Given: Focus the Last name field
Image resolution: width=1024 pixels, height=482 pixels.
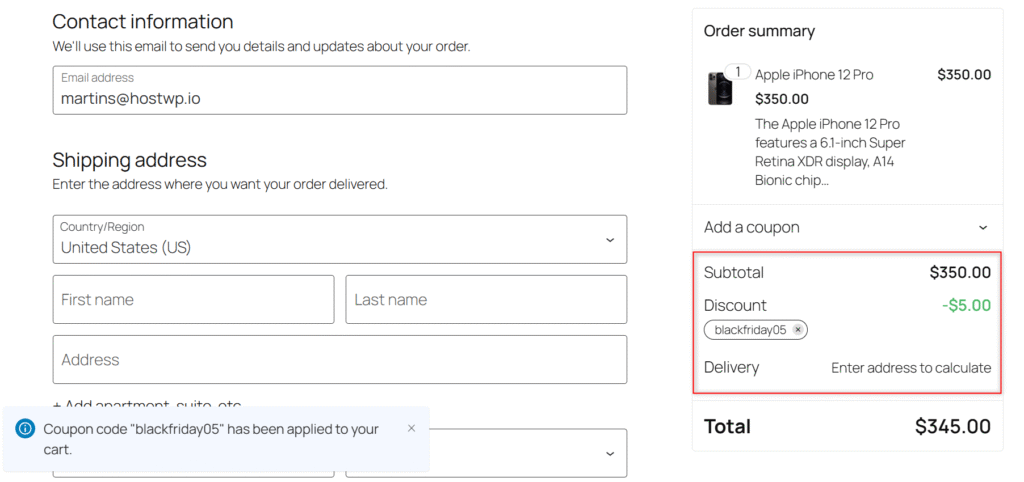Looking at the screenshot, I should click(x=486, y=300).
